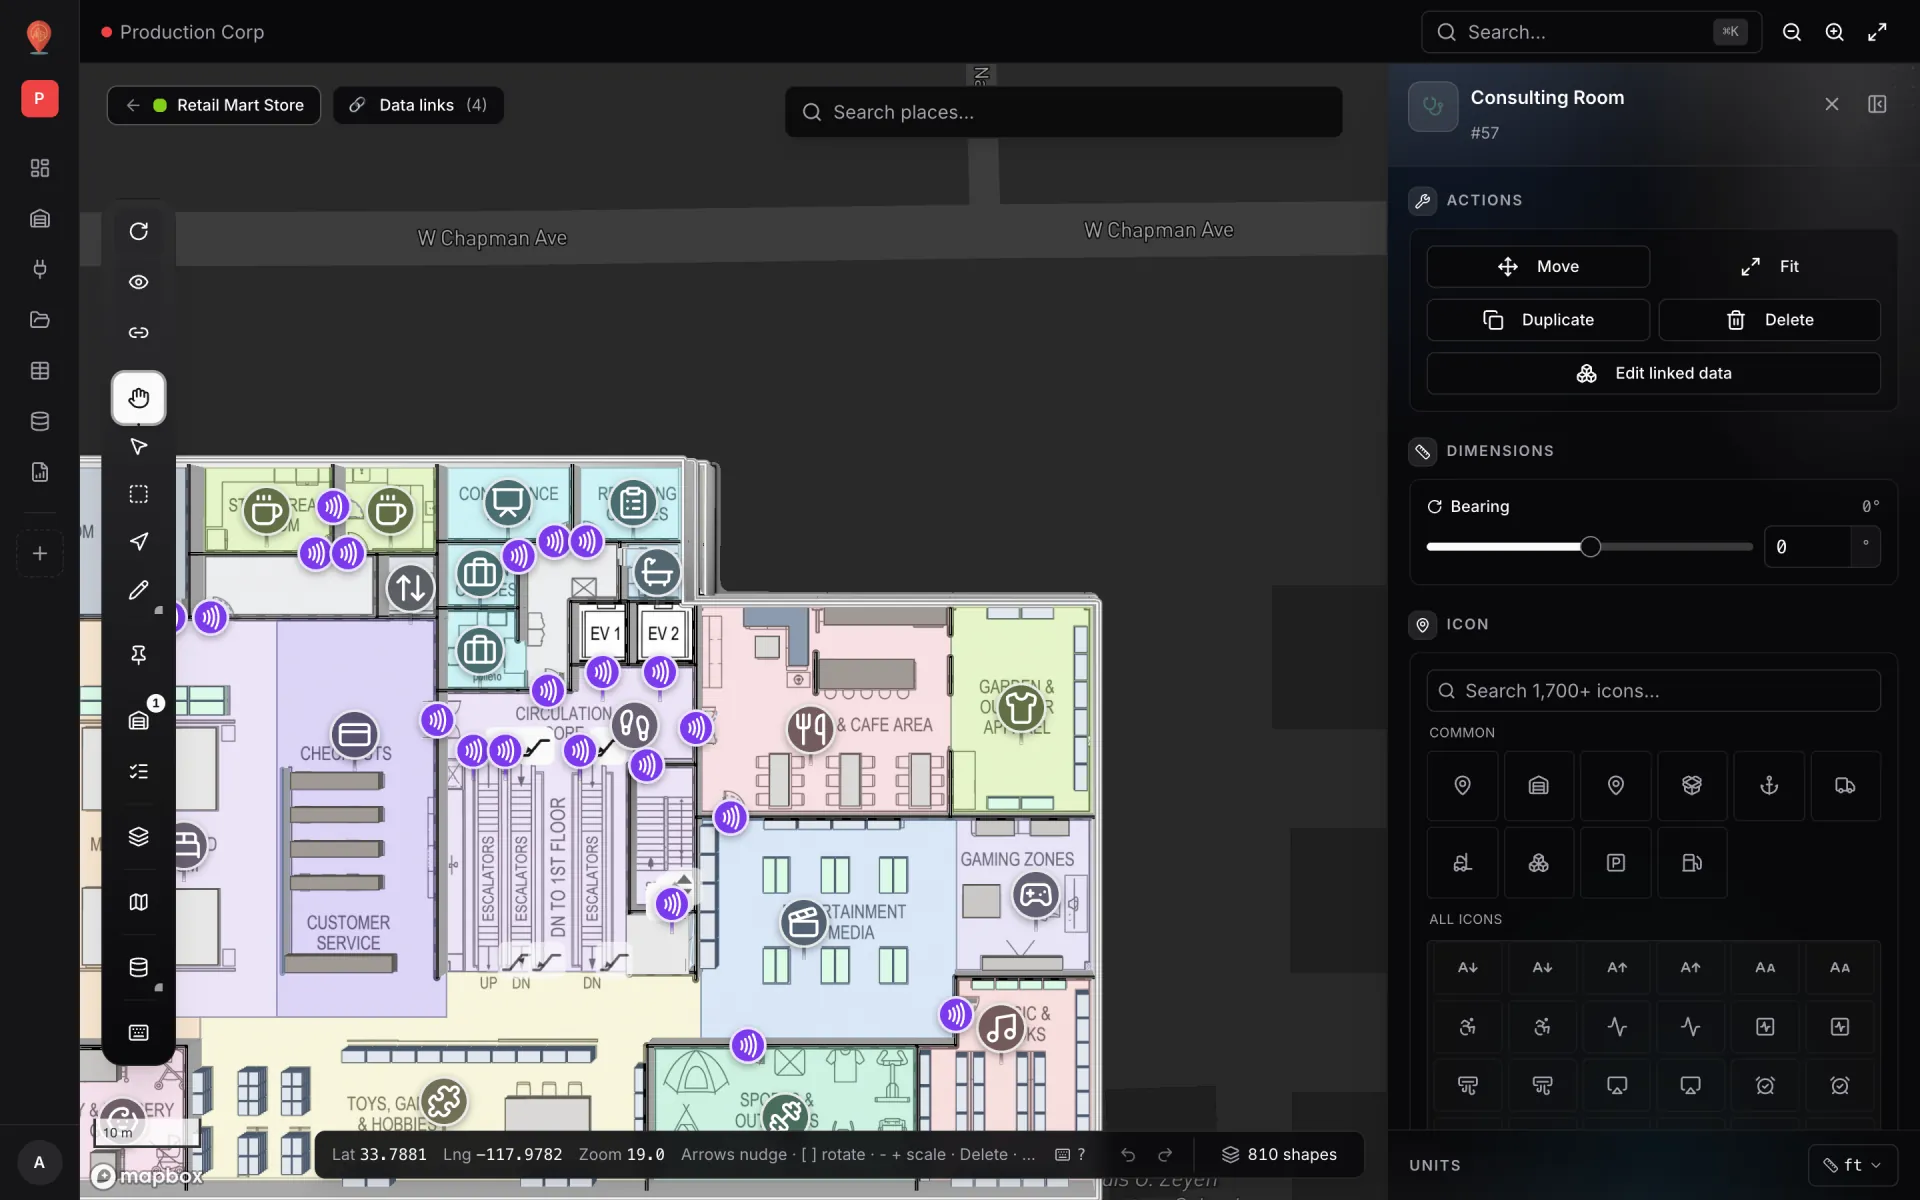Viewport: 1920px width, 1200px height.
Task: Open dashboard grid in left sidebar
Action: 40,168
